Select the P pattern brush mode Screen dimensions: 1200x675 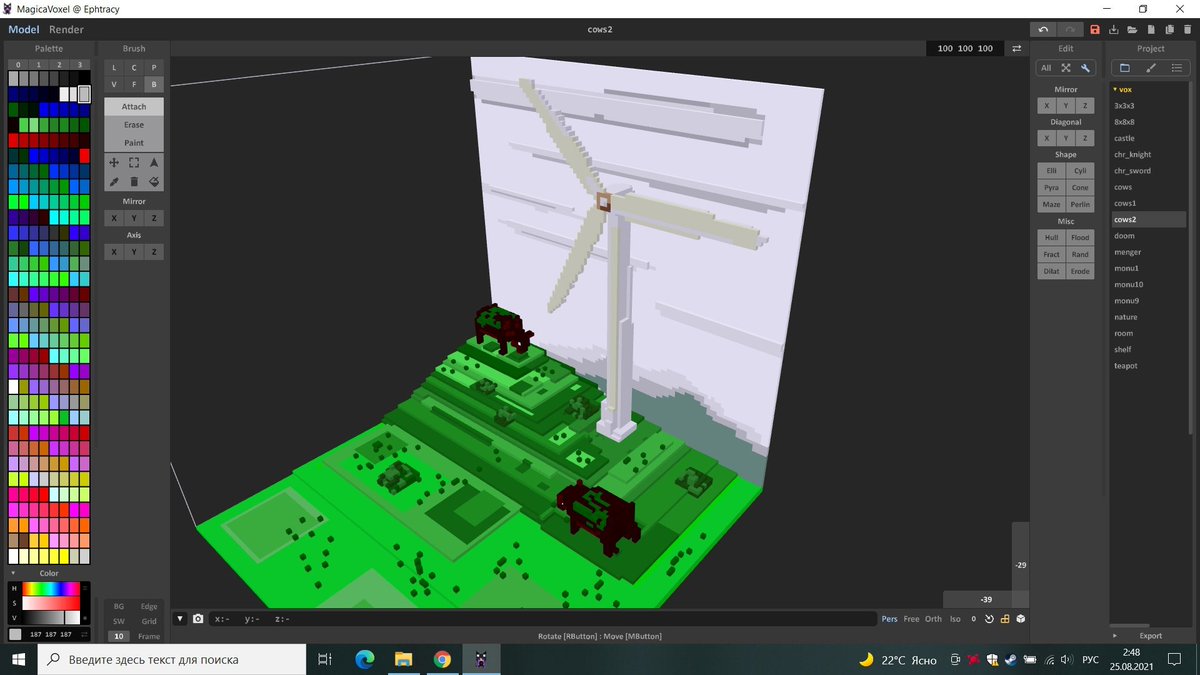(x=154, y=67)
